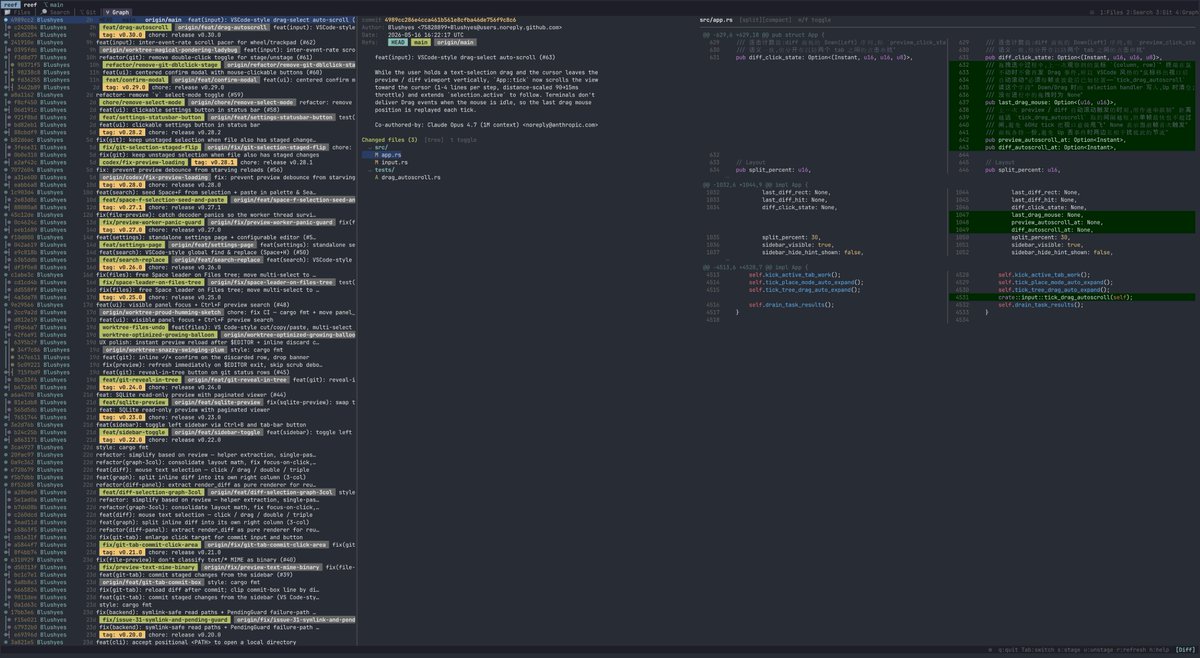Click the main ref badge in commit details
The height and width of the screenshot is (658, 1200).
pos(421,43)
